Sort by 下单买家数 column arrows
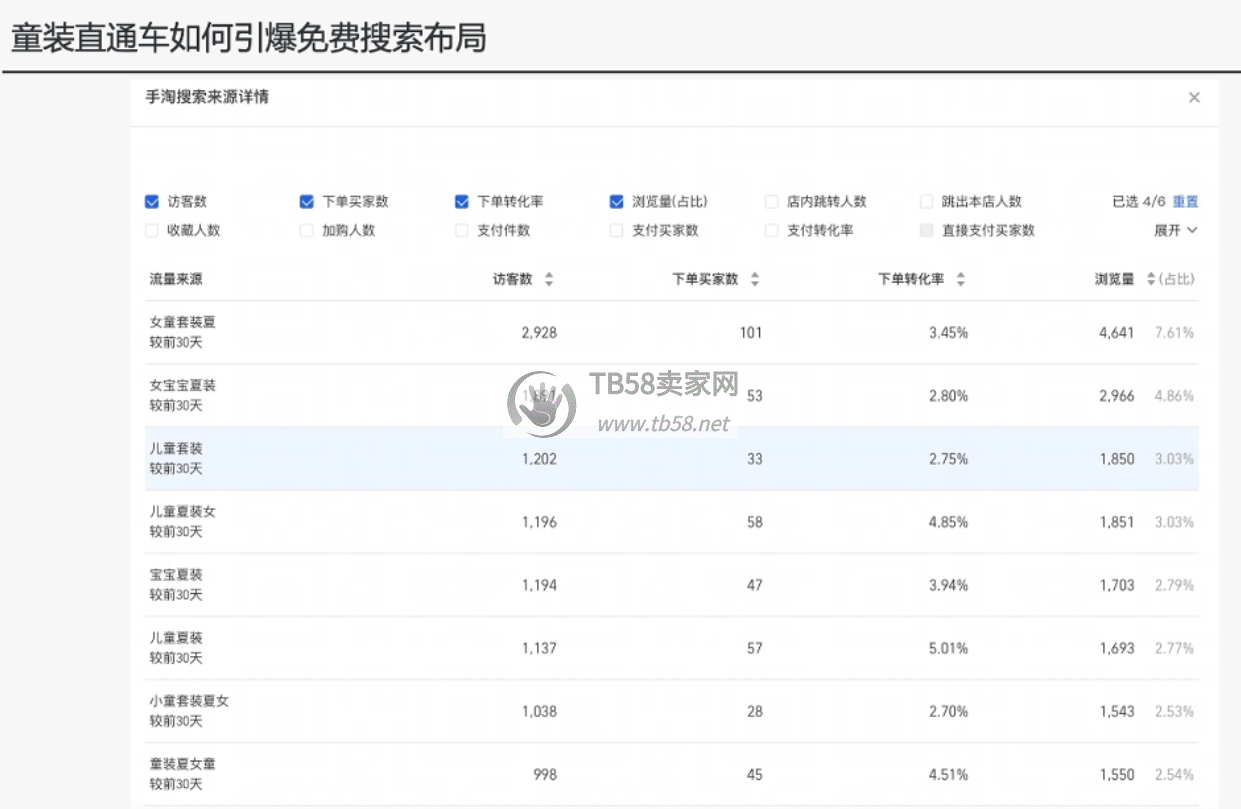1241x809 pixels. (x=755, y=280)
